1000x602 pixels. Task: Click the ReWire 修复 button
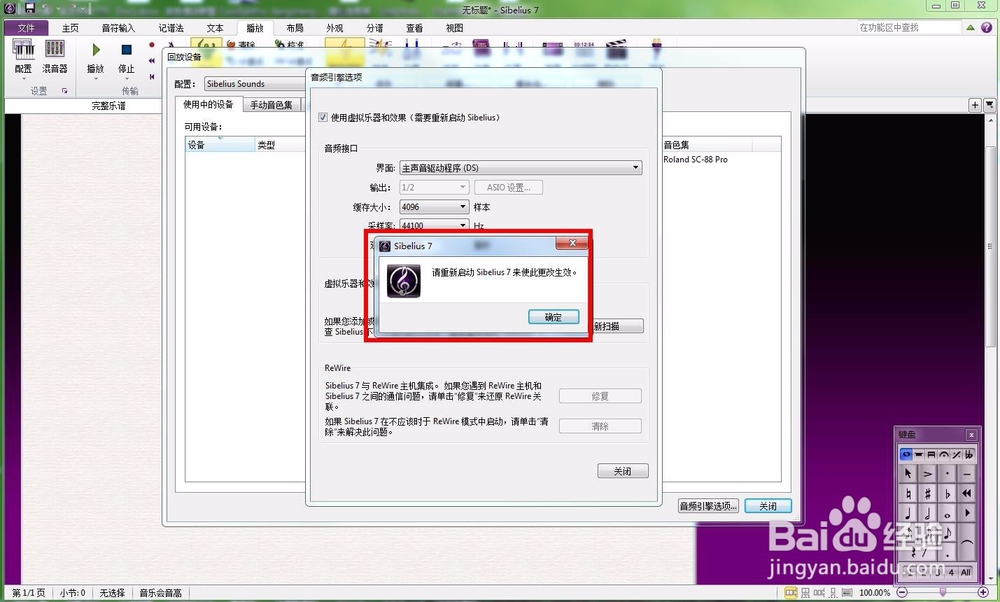600,396
